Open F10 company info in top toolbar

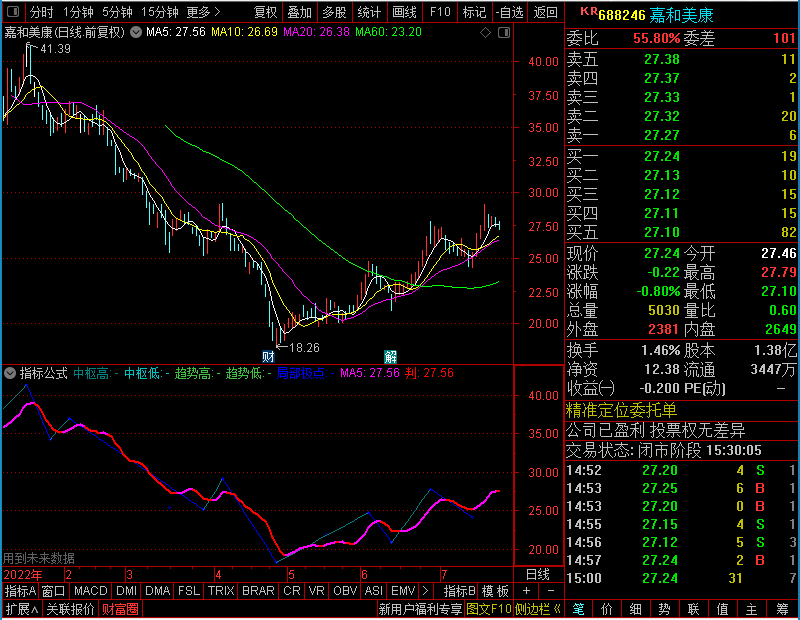click(440, 12)
